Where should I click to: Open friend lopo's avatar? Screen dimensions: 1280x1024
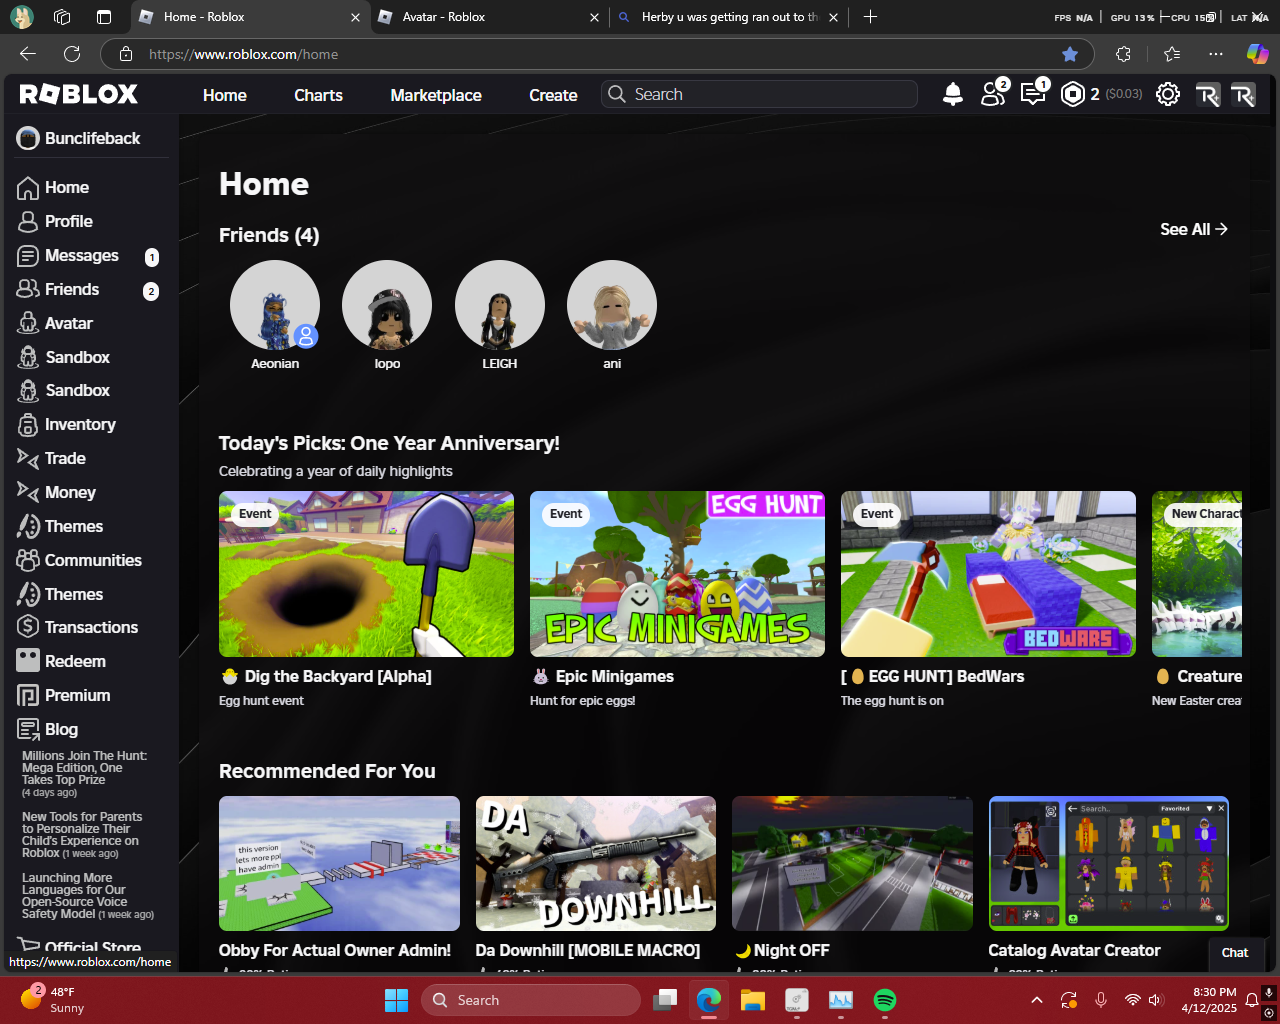387,305
